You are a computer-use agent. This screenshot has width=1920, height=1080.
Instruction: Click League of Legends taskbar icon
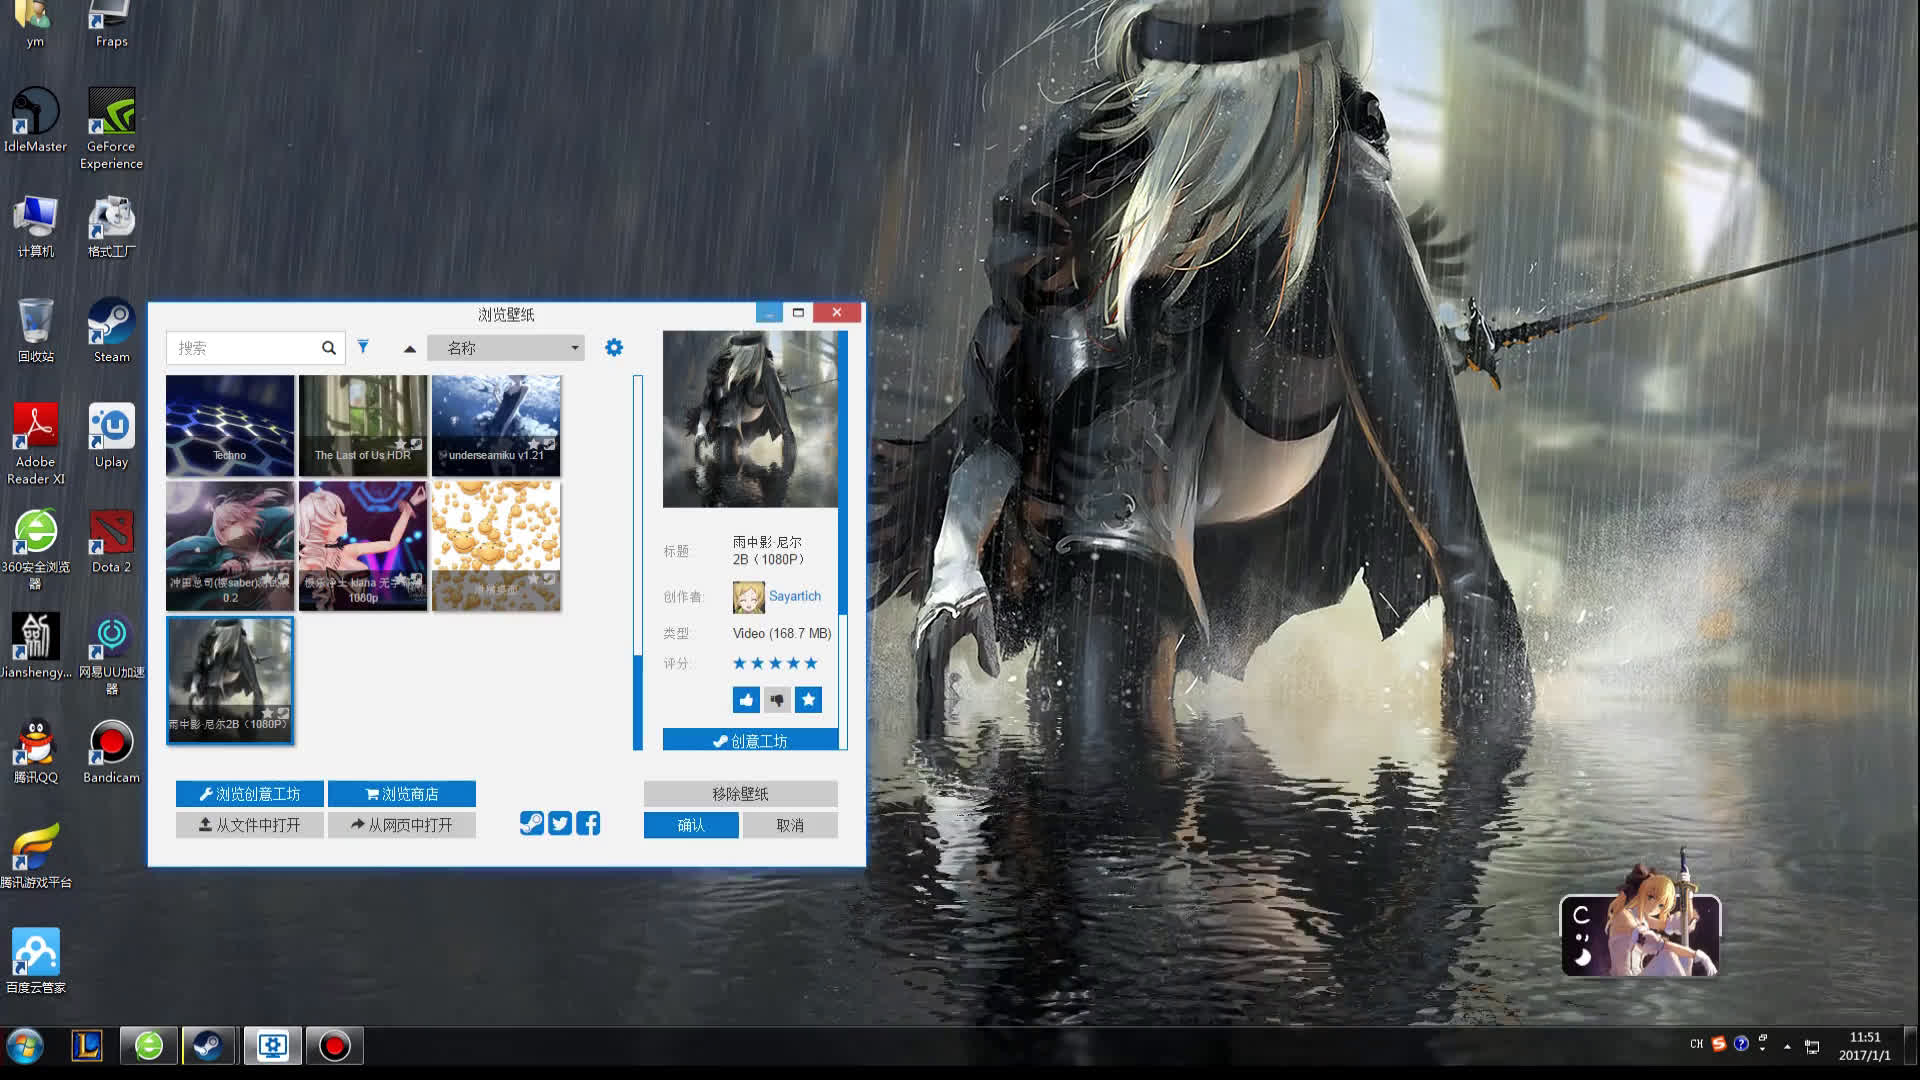(x=87, y=1046)
